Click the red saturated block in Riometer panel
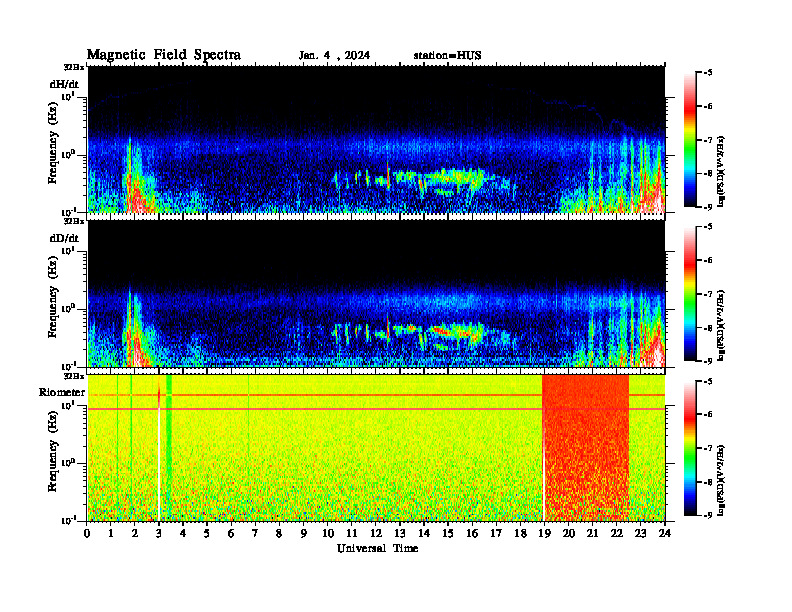This screenshot has width=792, height=612. point(585,448)
